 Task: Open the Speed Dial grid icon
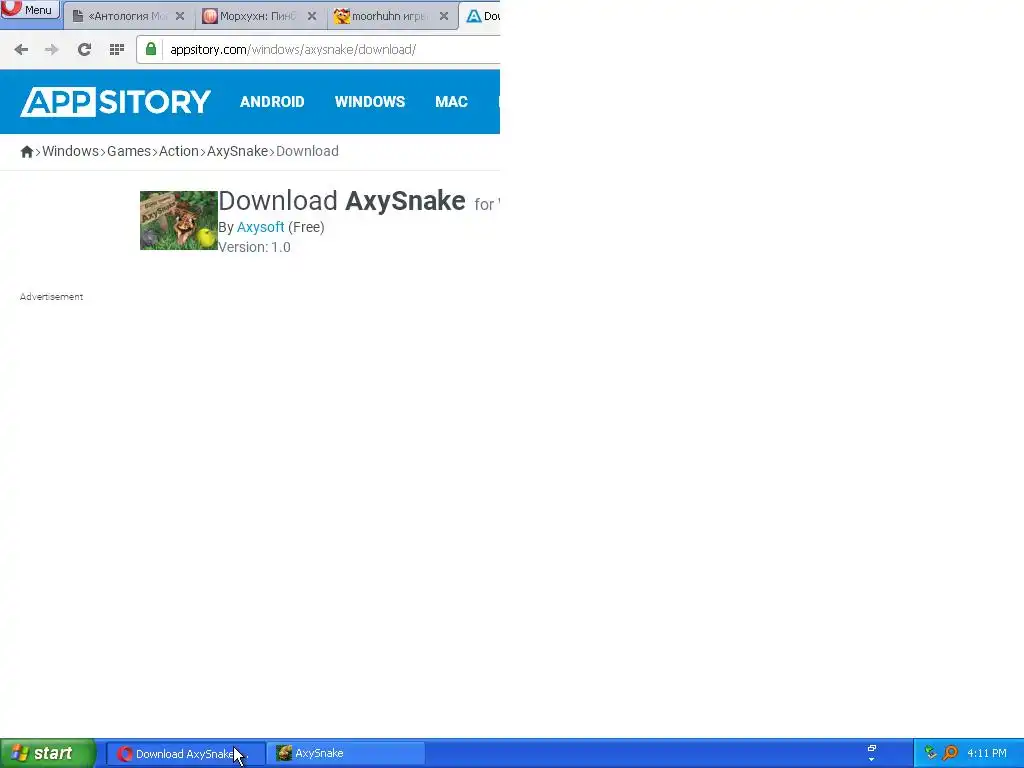[x=117, y=50]
